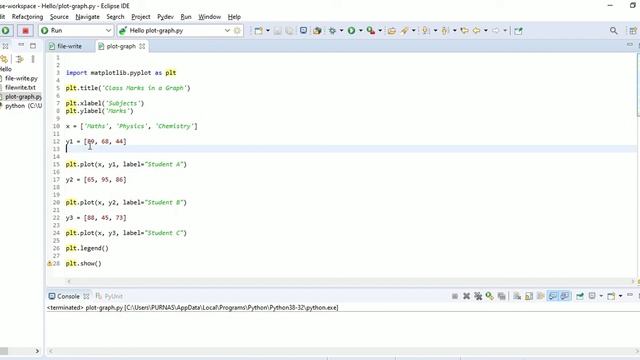Select file-write.py in the project explorer
The image size is (640, 360).
tap(21, 78)
